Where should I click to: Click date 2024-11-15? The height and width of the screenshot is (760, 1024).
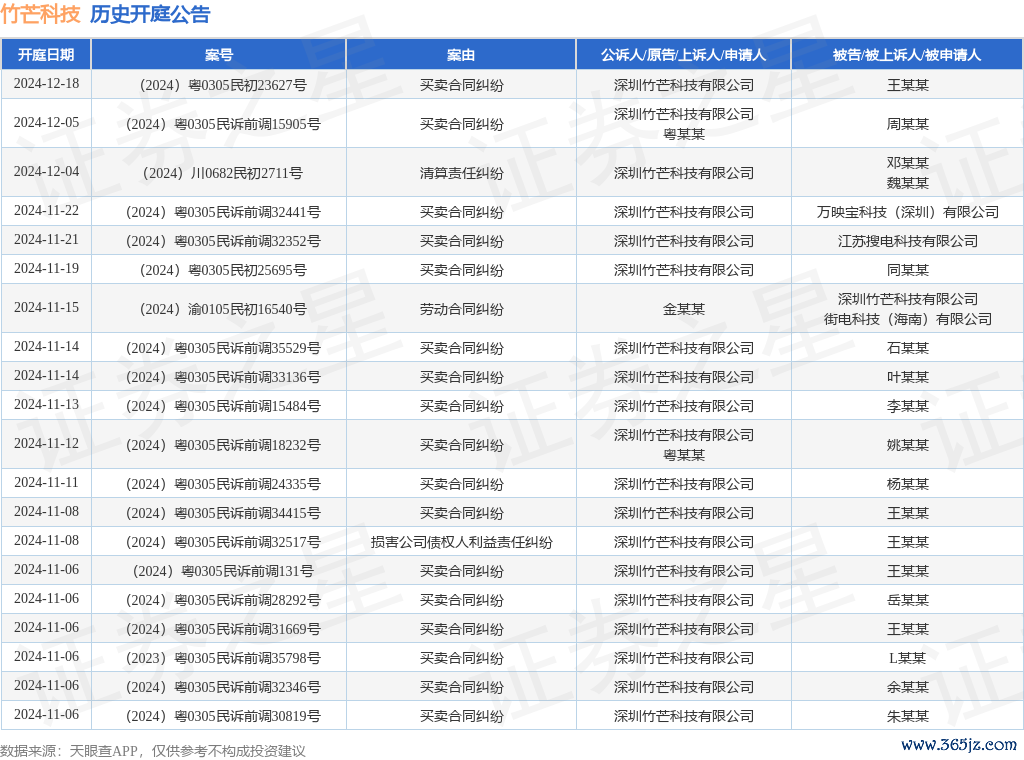point(46,308)
